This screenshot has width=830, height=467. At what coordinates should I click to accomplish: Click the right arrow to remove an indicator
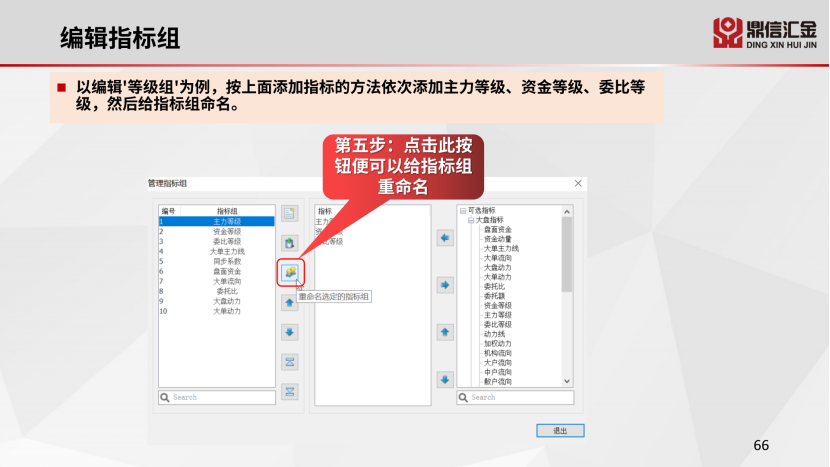(445, 285)
